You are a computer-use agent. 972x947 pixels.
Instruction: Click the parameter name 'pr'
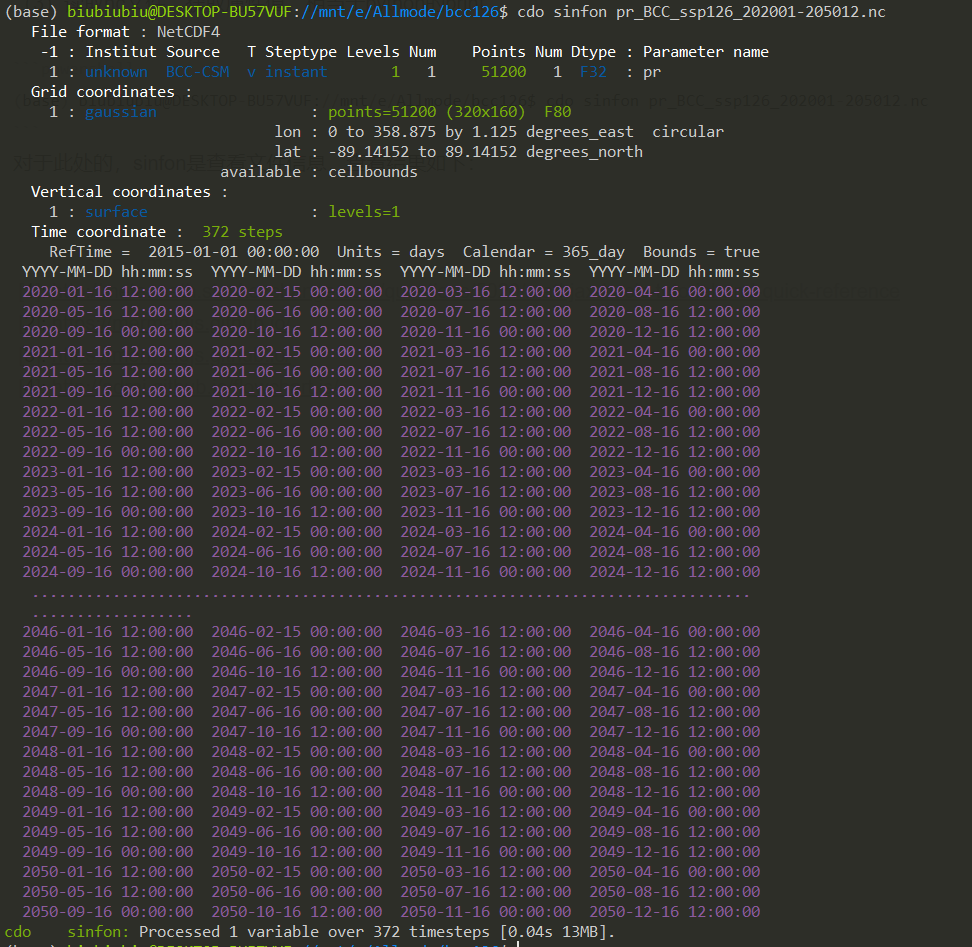tap(652, 72)
